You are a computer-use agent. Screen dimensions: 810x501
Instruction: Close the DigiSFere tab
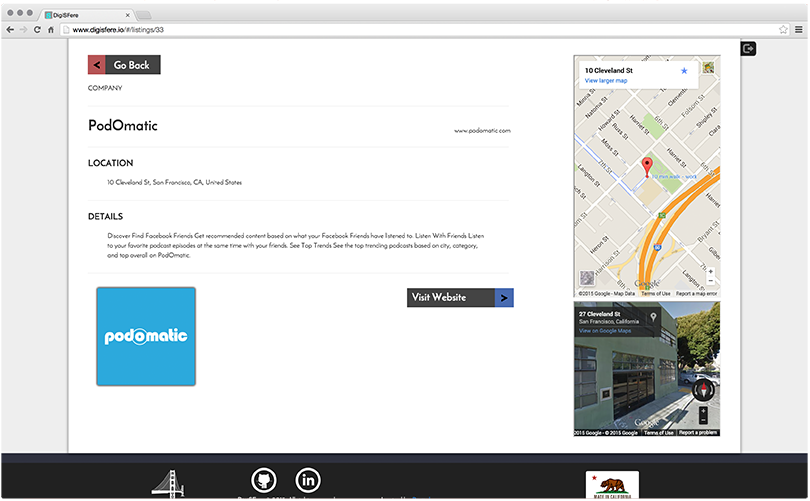click(x=128, y=15)
